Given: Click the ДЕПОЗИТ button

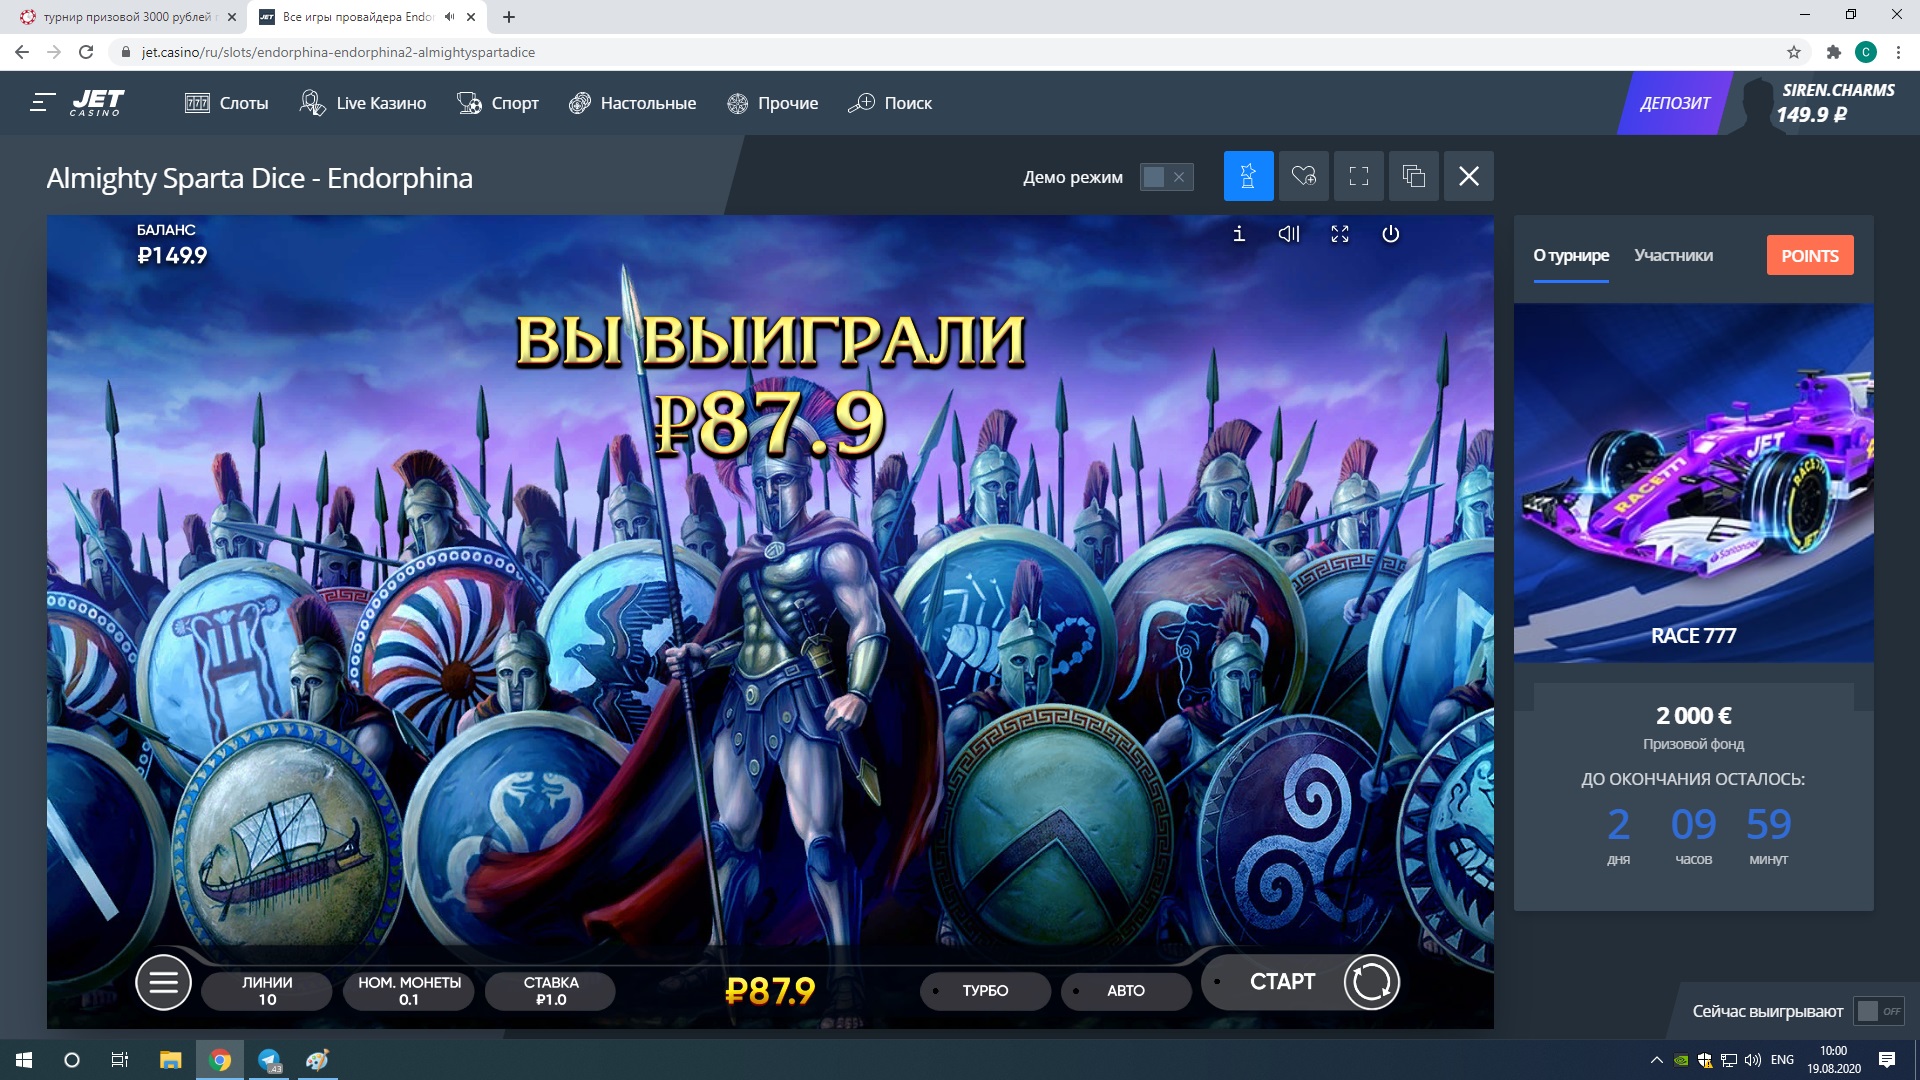Looking at the screenshot, I should pyautogui.click(x=1675, y=103).
